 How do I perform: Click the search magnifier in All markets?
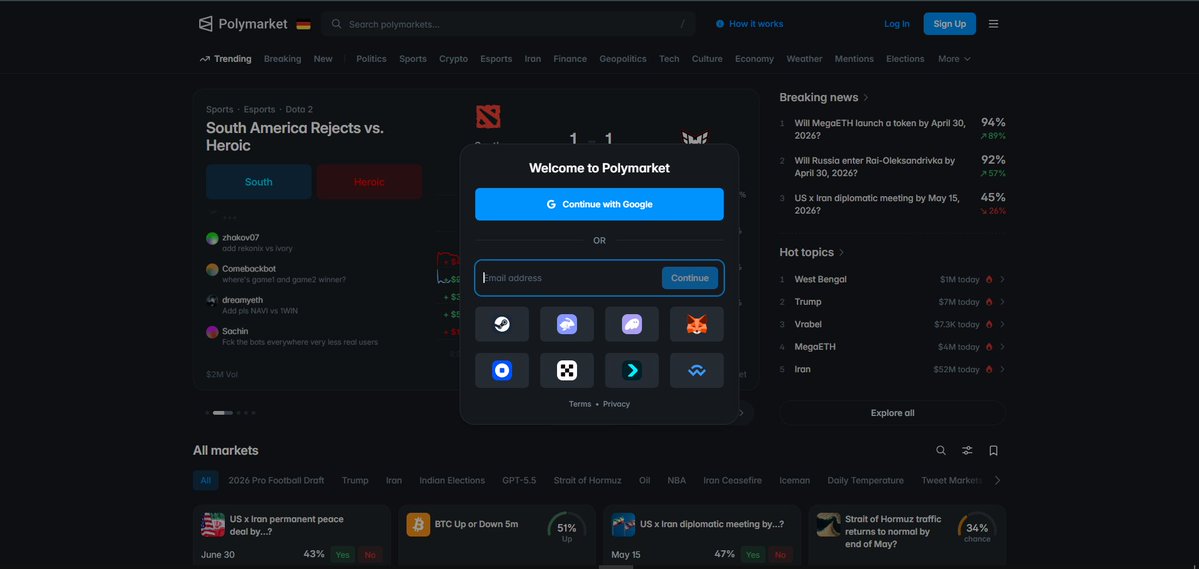(x=941, y=450)
